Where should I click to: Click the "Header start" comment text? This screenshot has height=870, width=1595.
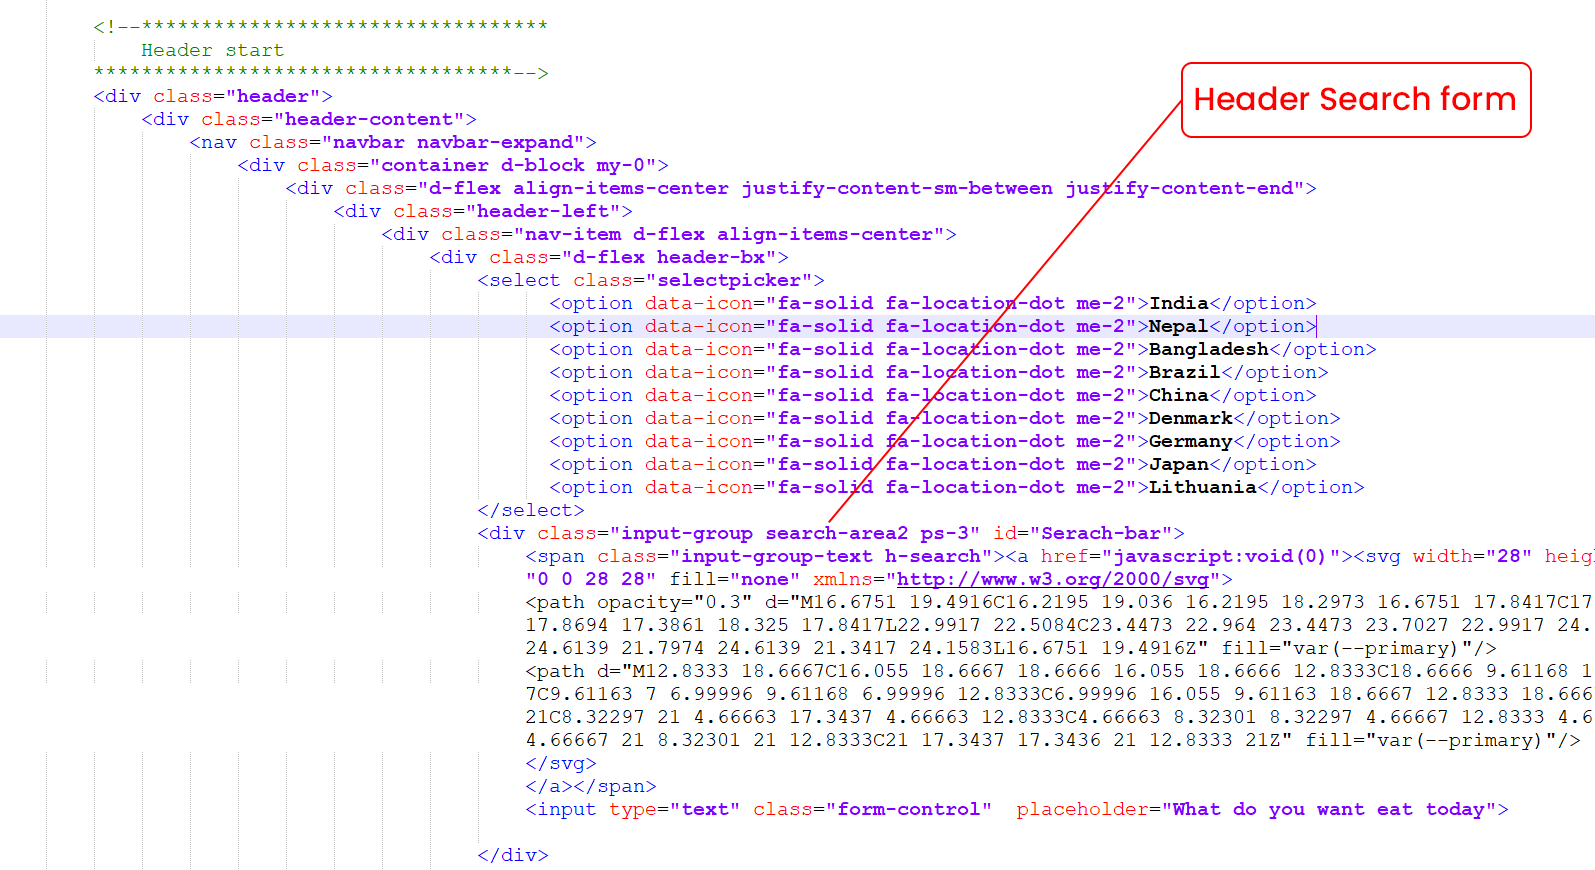coord(212,50)
